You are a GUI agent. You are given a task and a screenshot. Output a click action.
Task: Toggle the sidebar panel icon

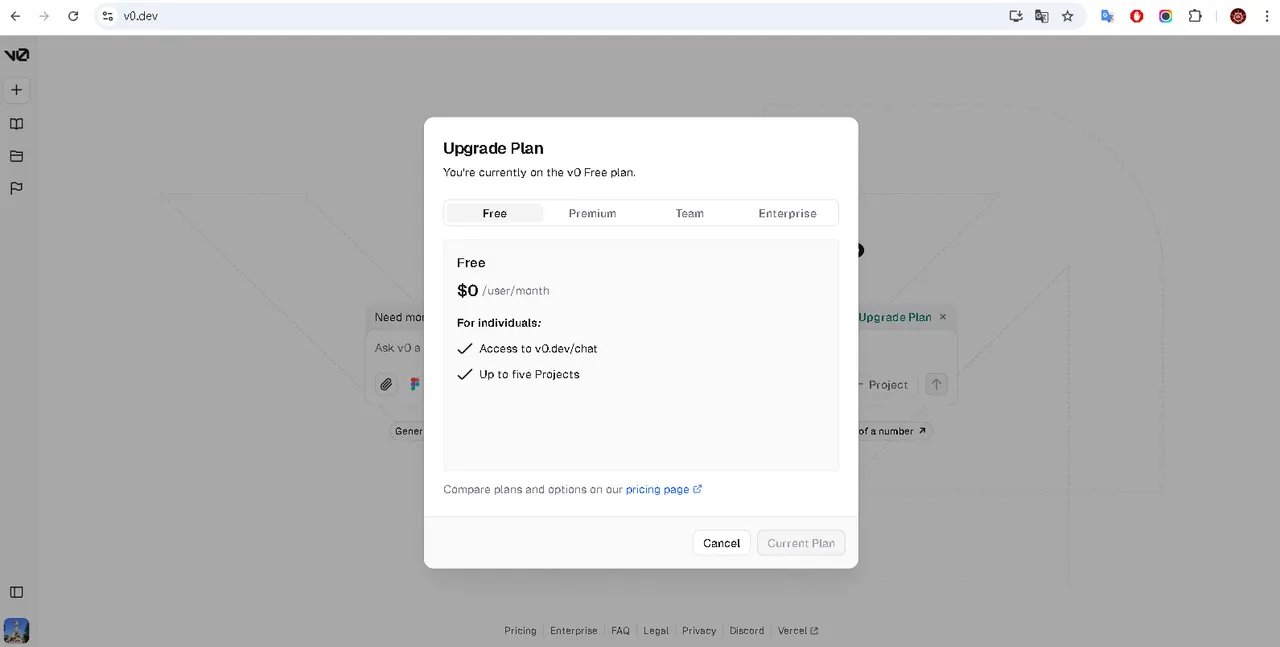click(16, 592)
